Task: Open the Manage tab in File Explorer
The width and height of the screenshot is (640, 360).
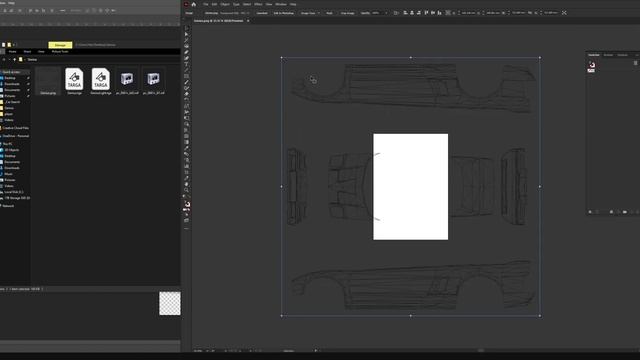Action: (60, 45)
